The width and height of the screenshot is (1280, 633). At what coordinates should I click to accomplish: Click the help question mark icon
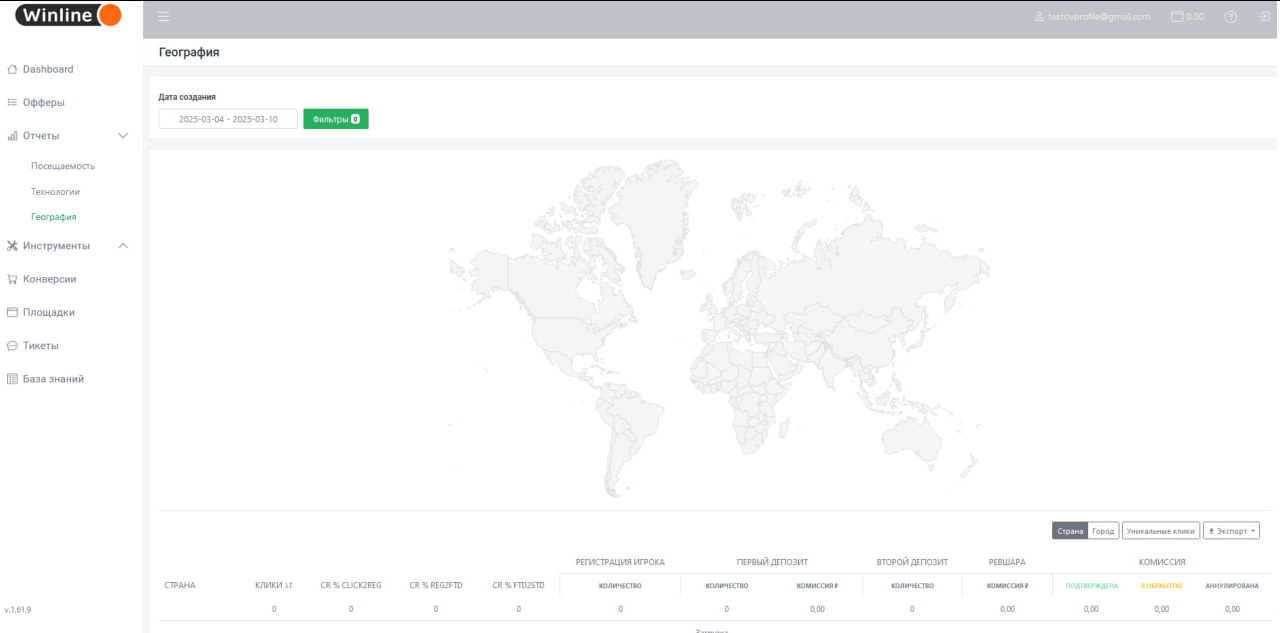coord(1231,17)
